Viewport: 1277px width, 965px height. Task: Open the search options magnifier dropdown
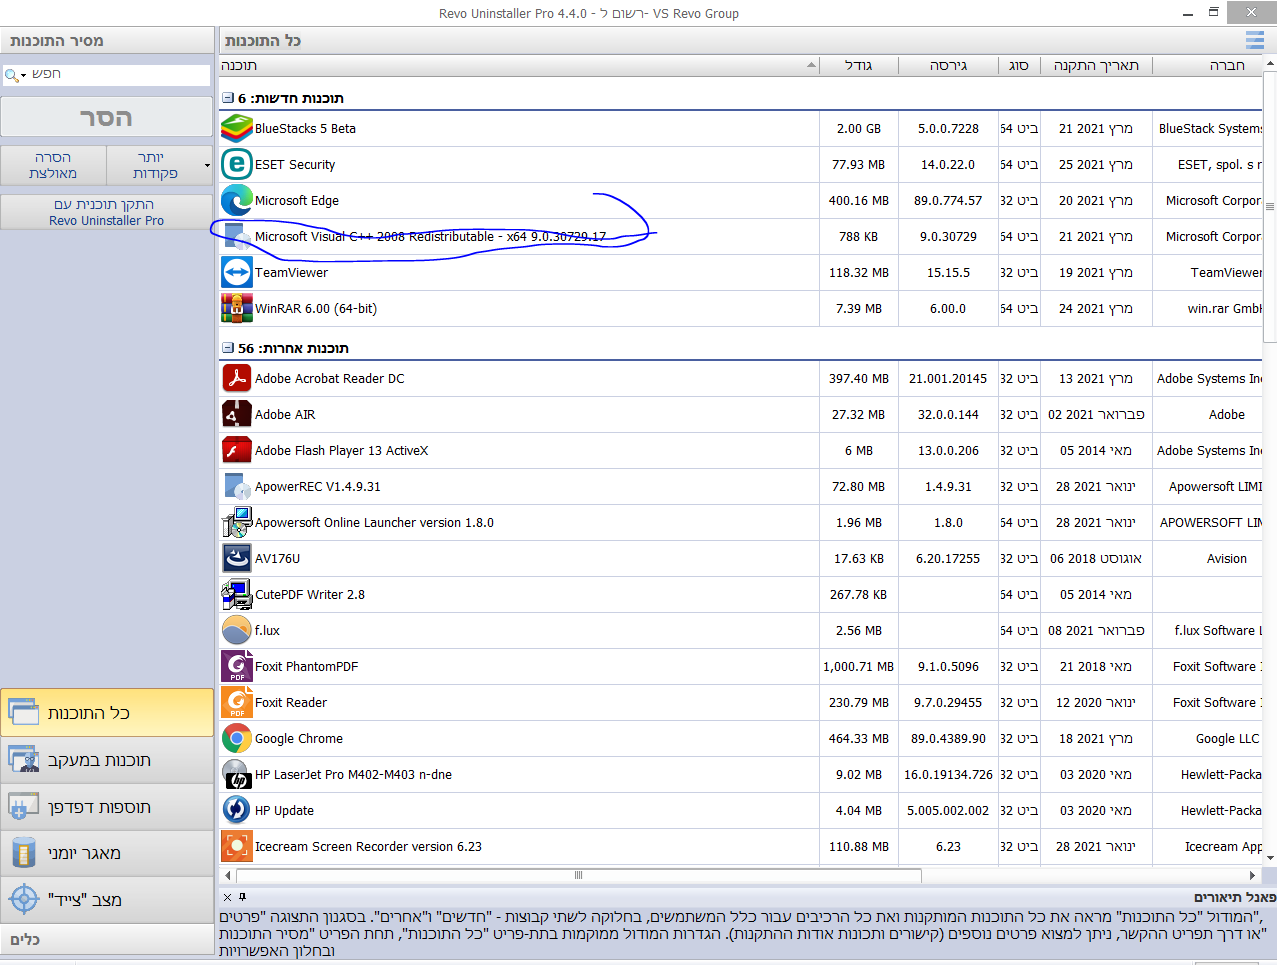(x=15, y=75)
